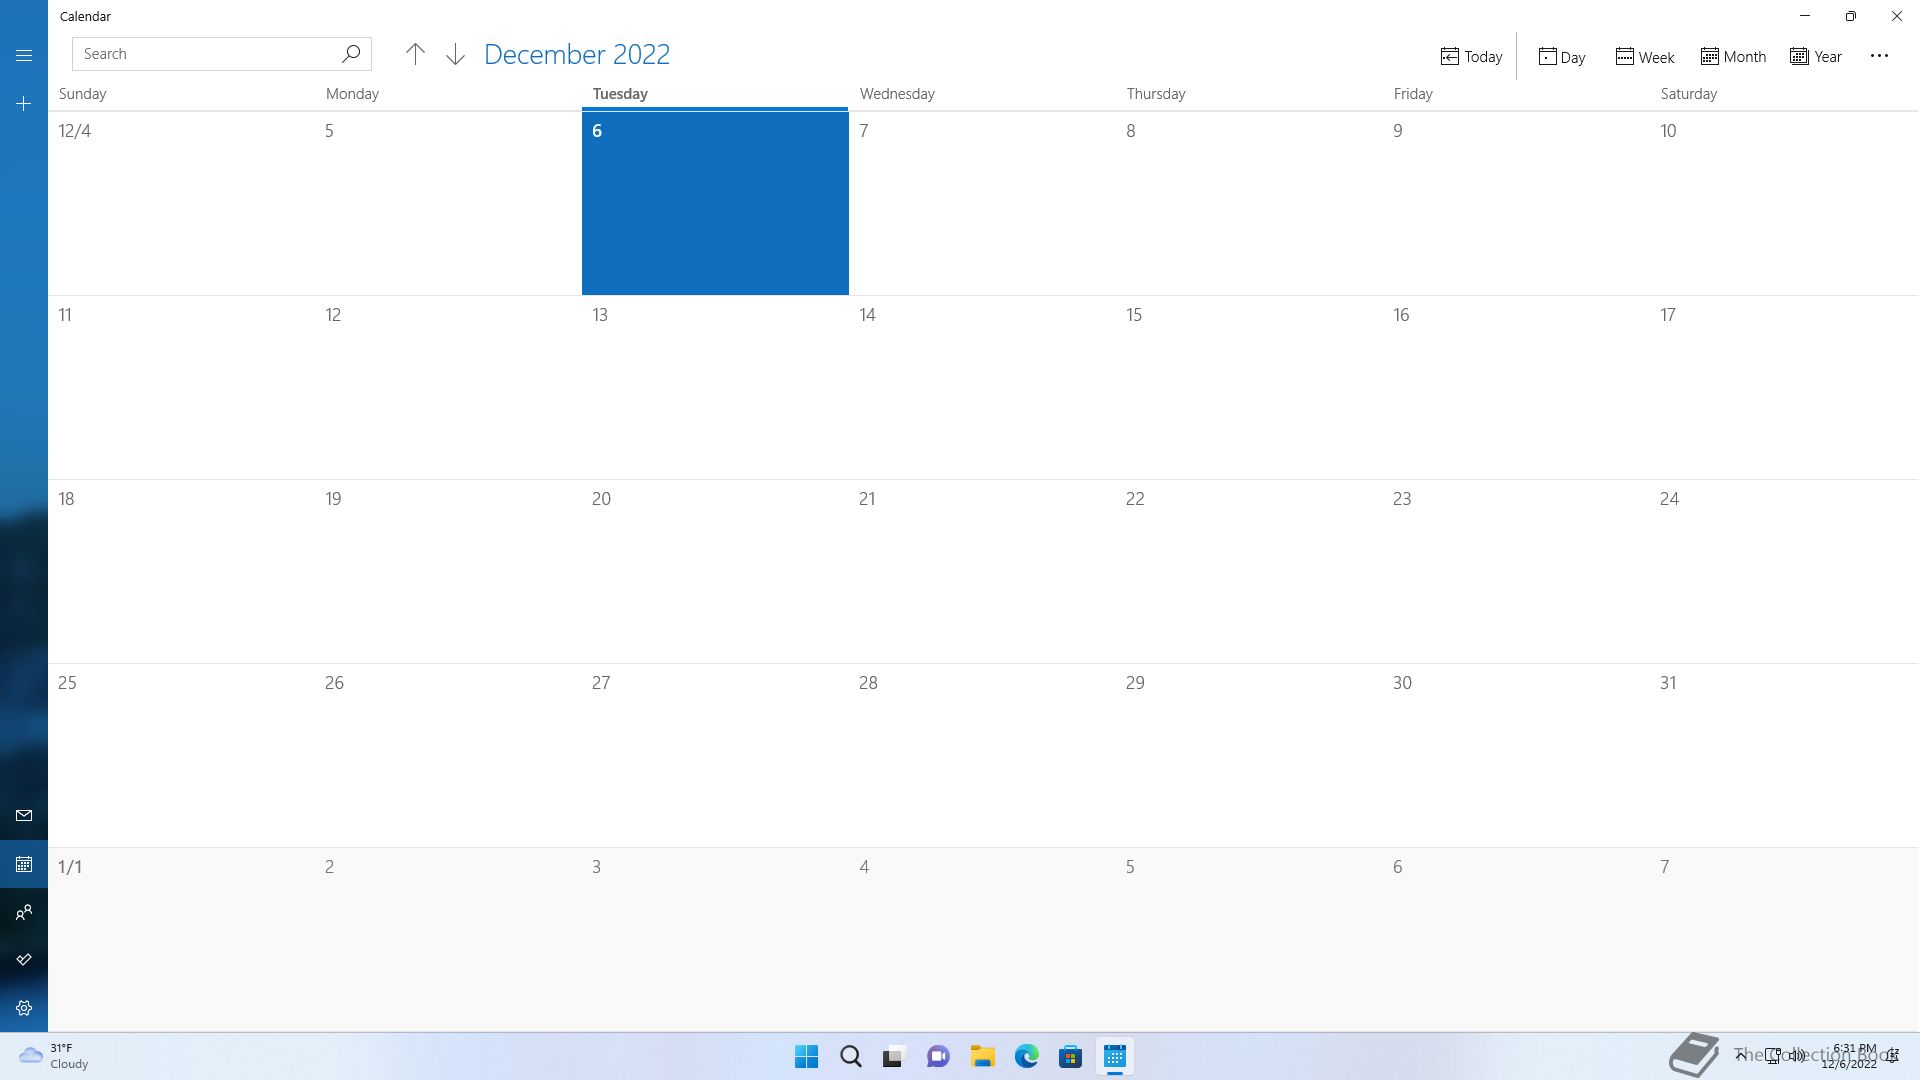Select December 19 in the grid

click(x=448, y=571)
